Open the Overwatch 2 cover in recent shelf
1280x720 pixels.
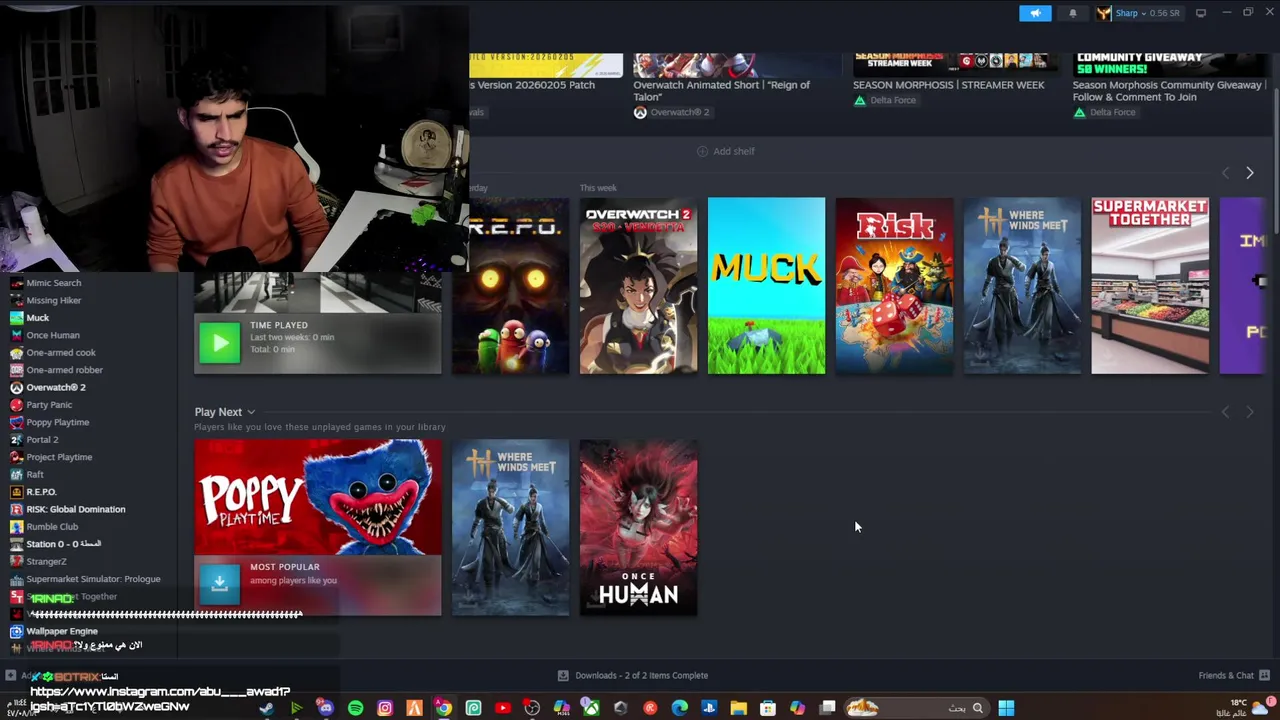point(638,286)
